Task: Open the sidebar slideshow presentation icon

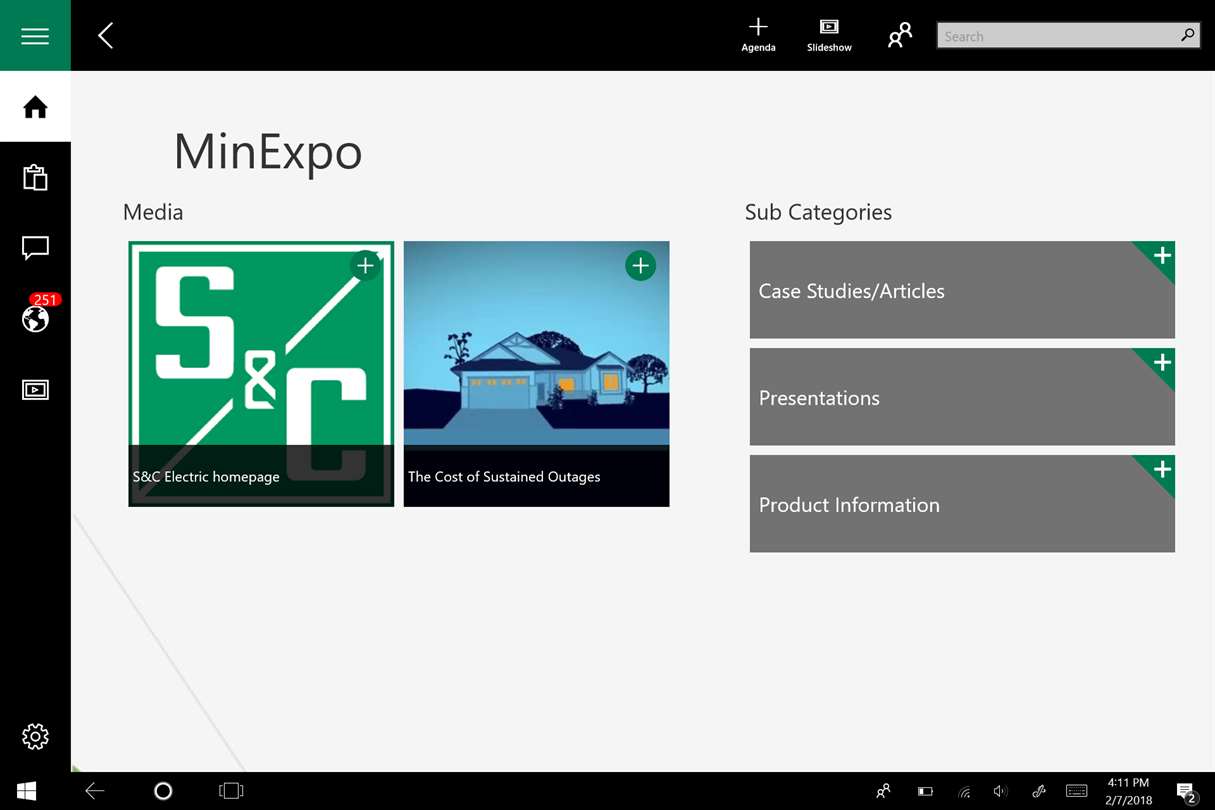Action: point(35,389)
